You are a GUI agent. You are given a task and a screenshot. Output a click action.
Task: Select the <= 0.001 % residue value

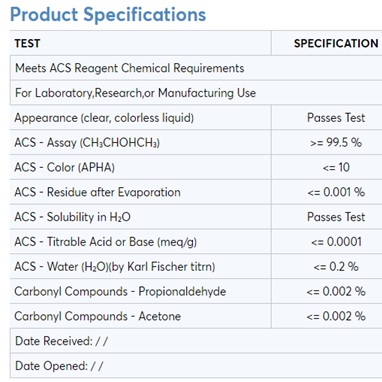[336, 192]
